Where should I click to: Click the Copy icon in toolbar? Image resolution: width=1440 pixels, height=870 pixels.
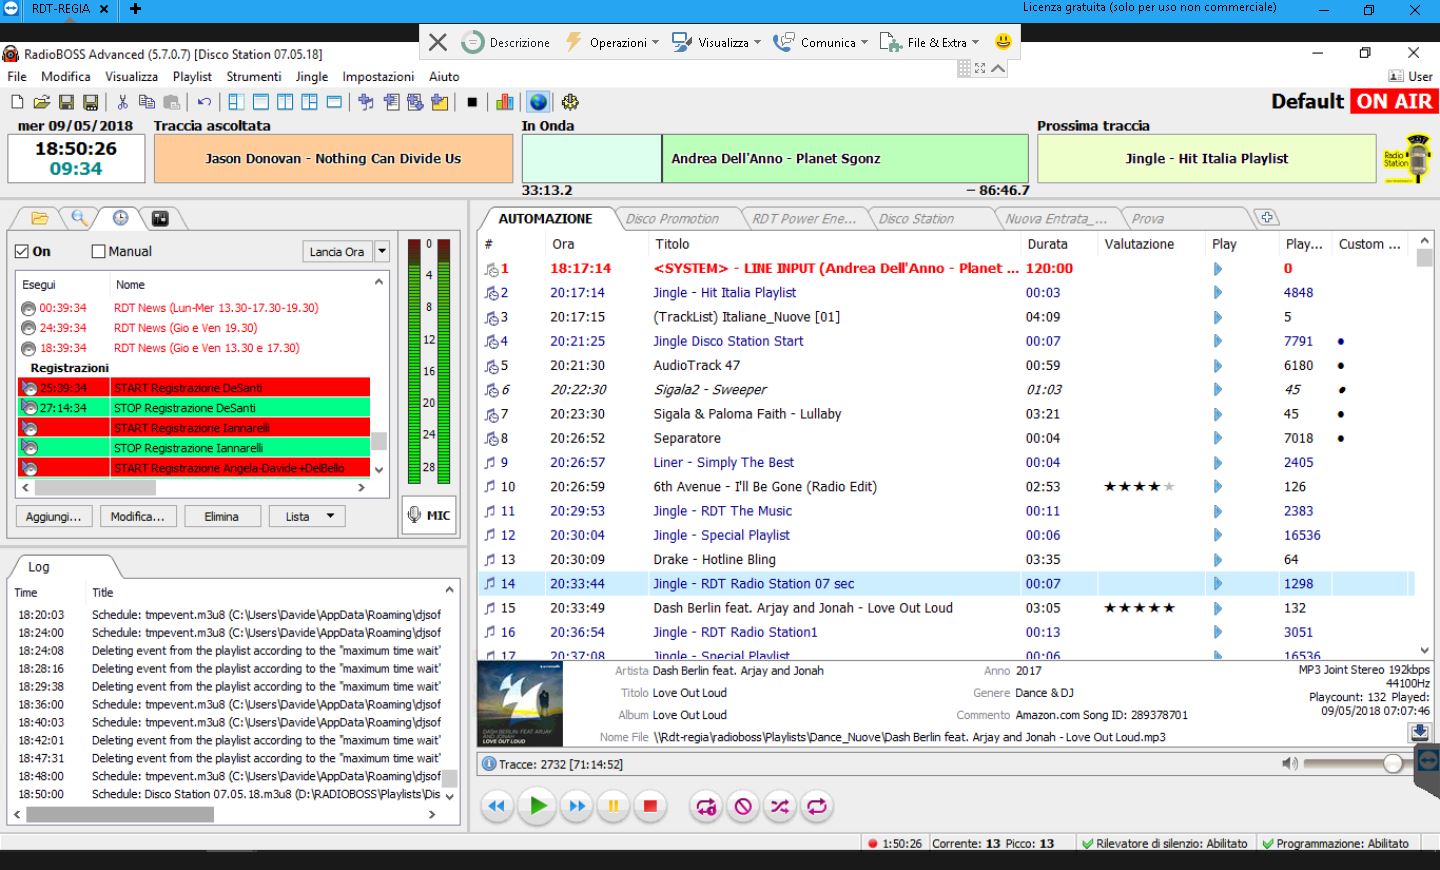[x=146, y=102]
